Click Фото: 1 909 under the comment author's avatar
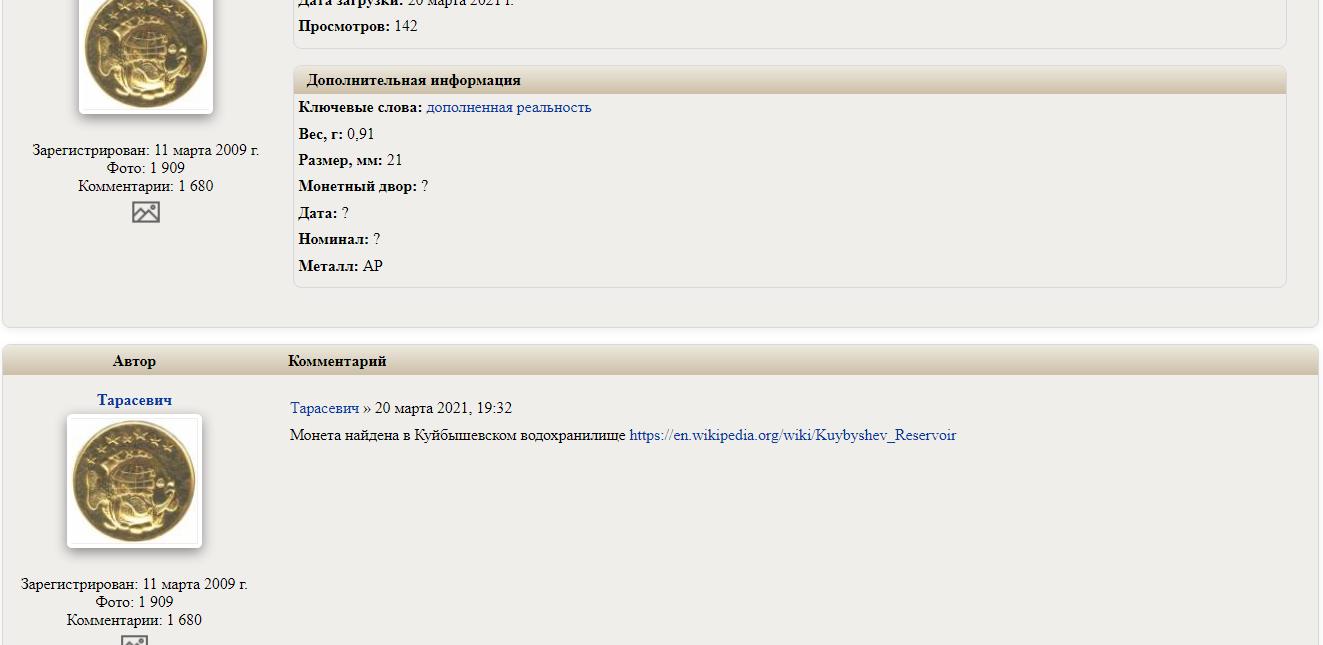This screenshot has width=1323, height=645. click(x=134, y=602)
